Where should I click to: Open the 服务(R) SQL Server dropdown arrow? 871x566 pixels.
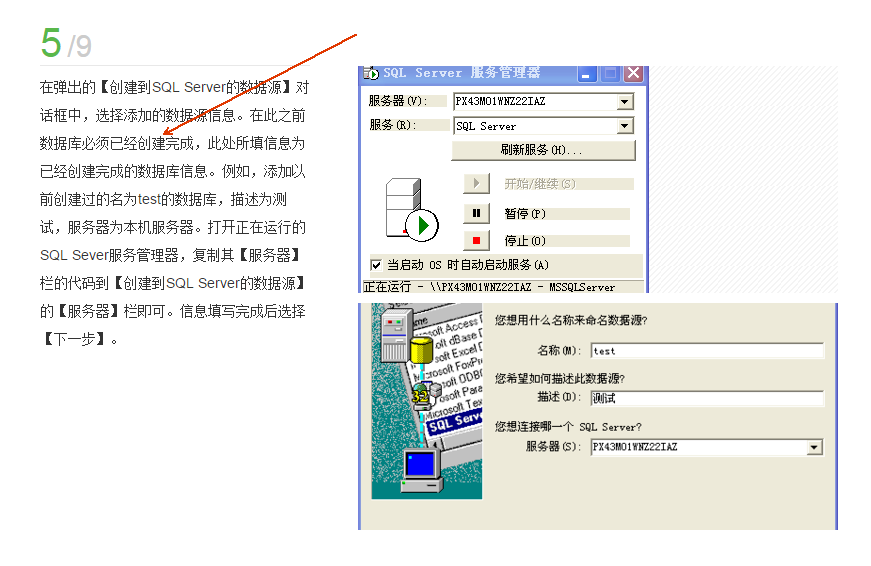tap(625, 126)
